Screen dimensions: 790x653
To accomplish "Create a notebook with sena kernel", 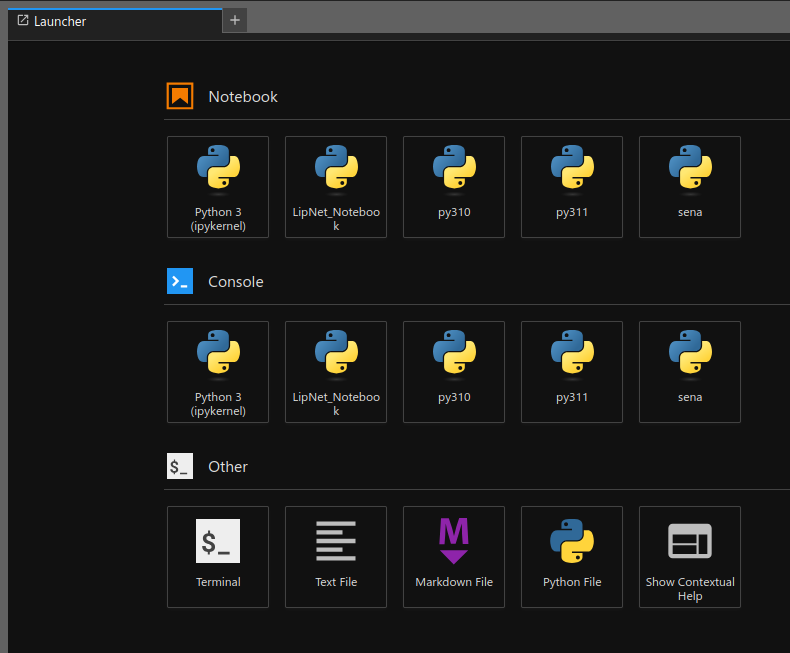I will click(690, 187).
